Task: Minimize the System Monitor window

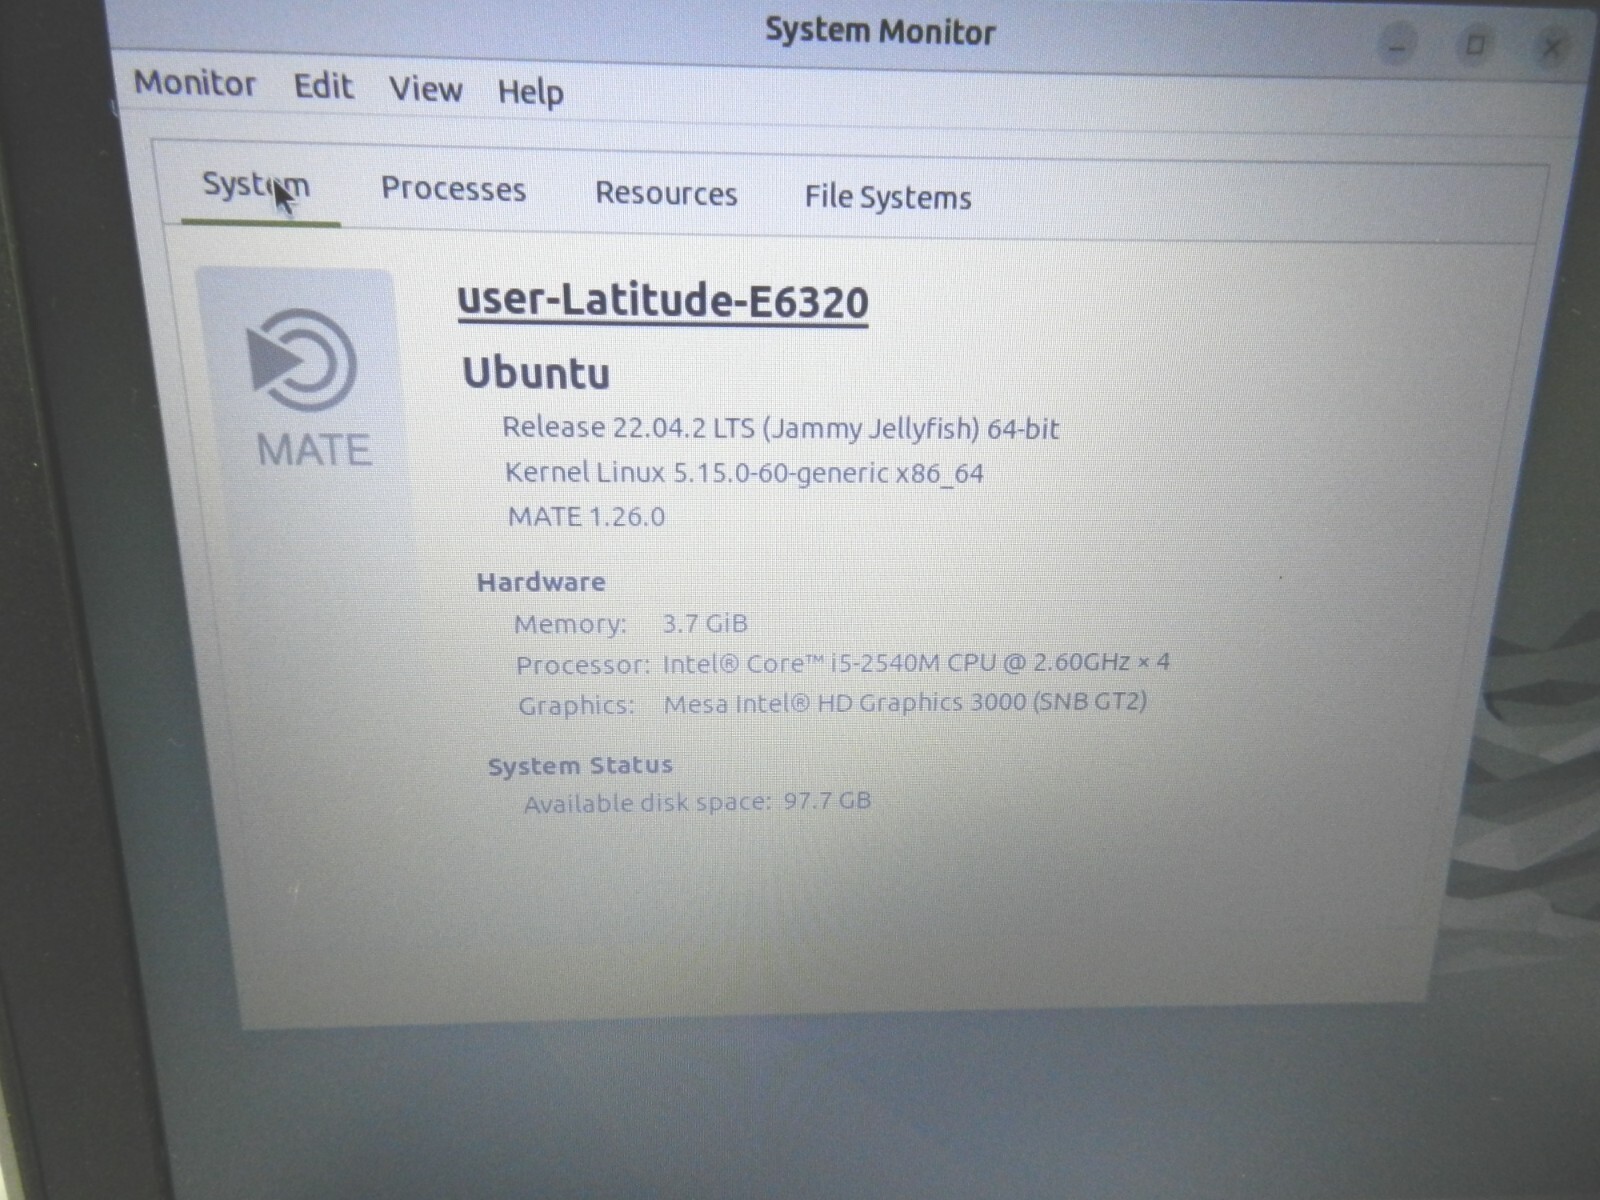Action: tap(1397, 46)
